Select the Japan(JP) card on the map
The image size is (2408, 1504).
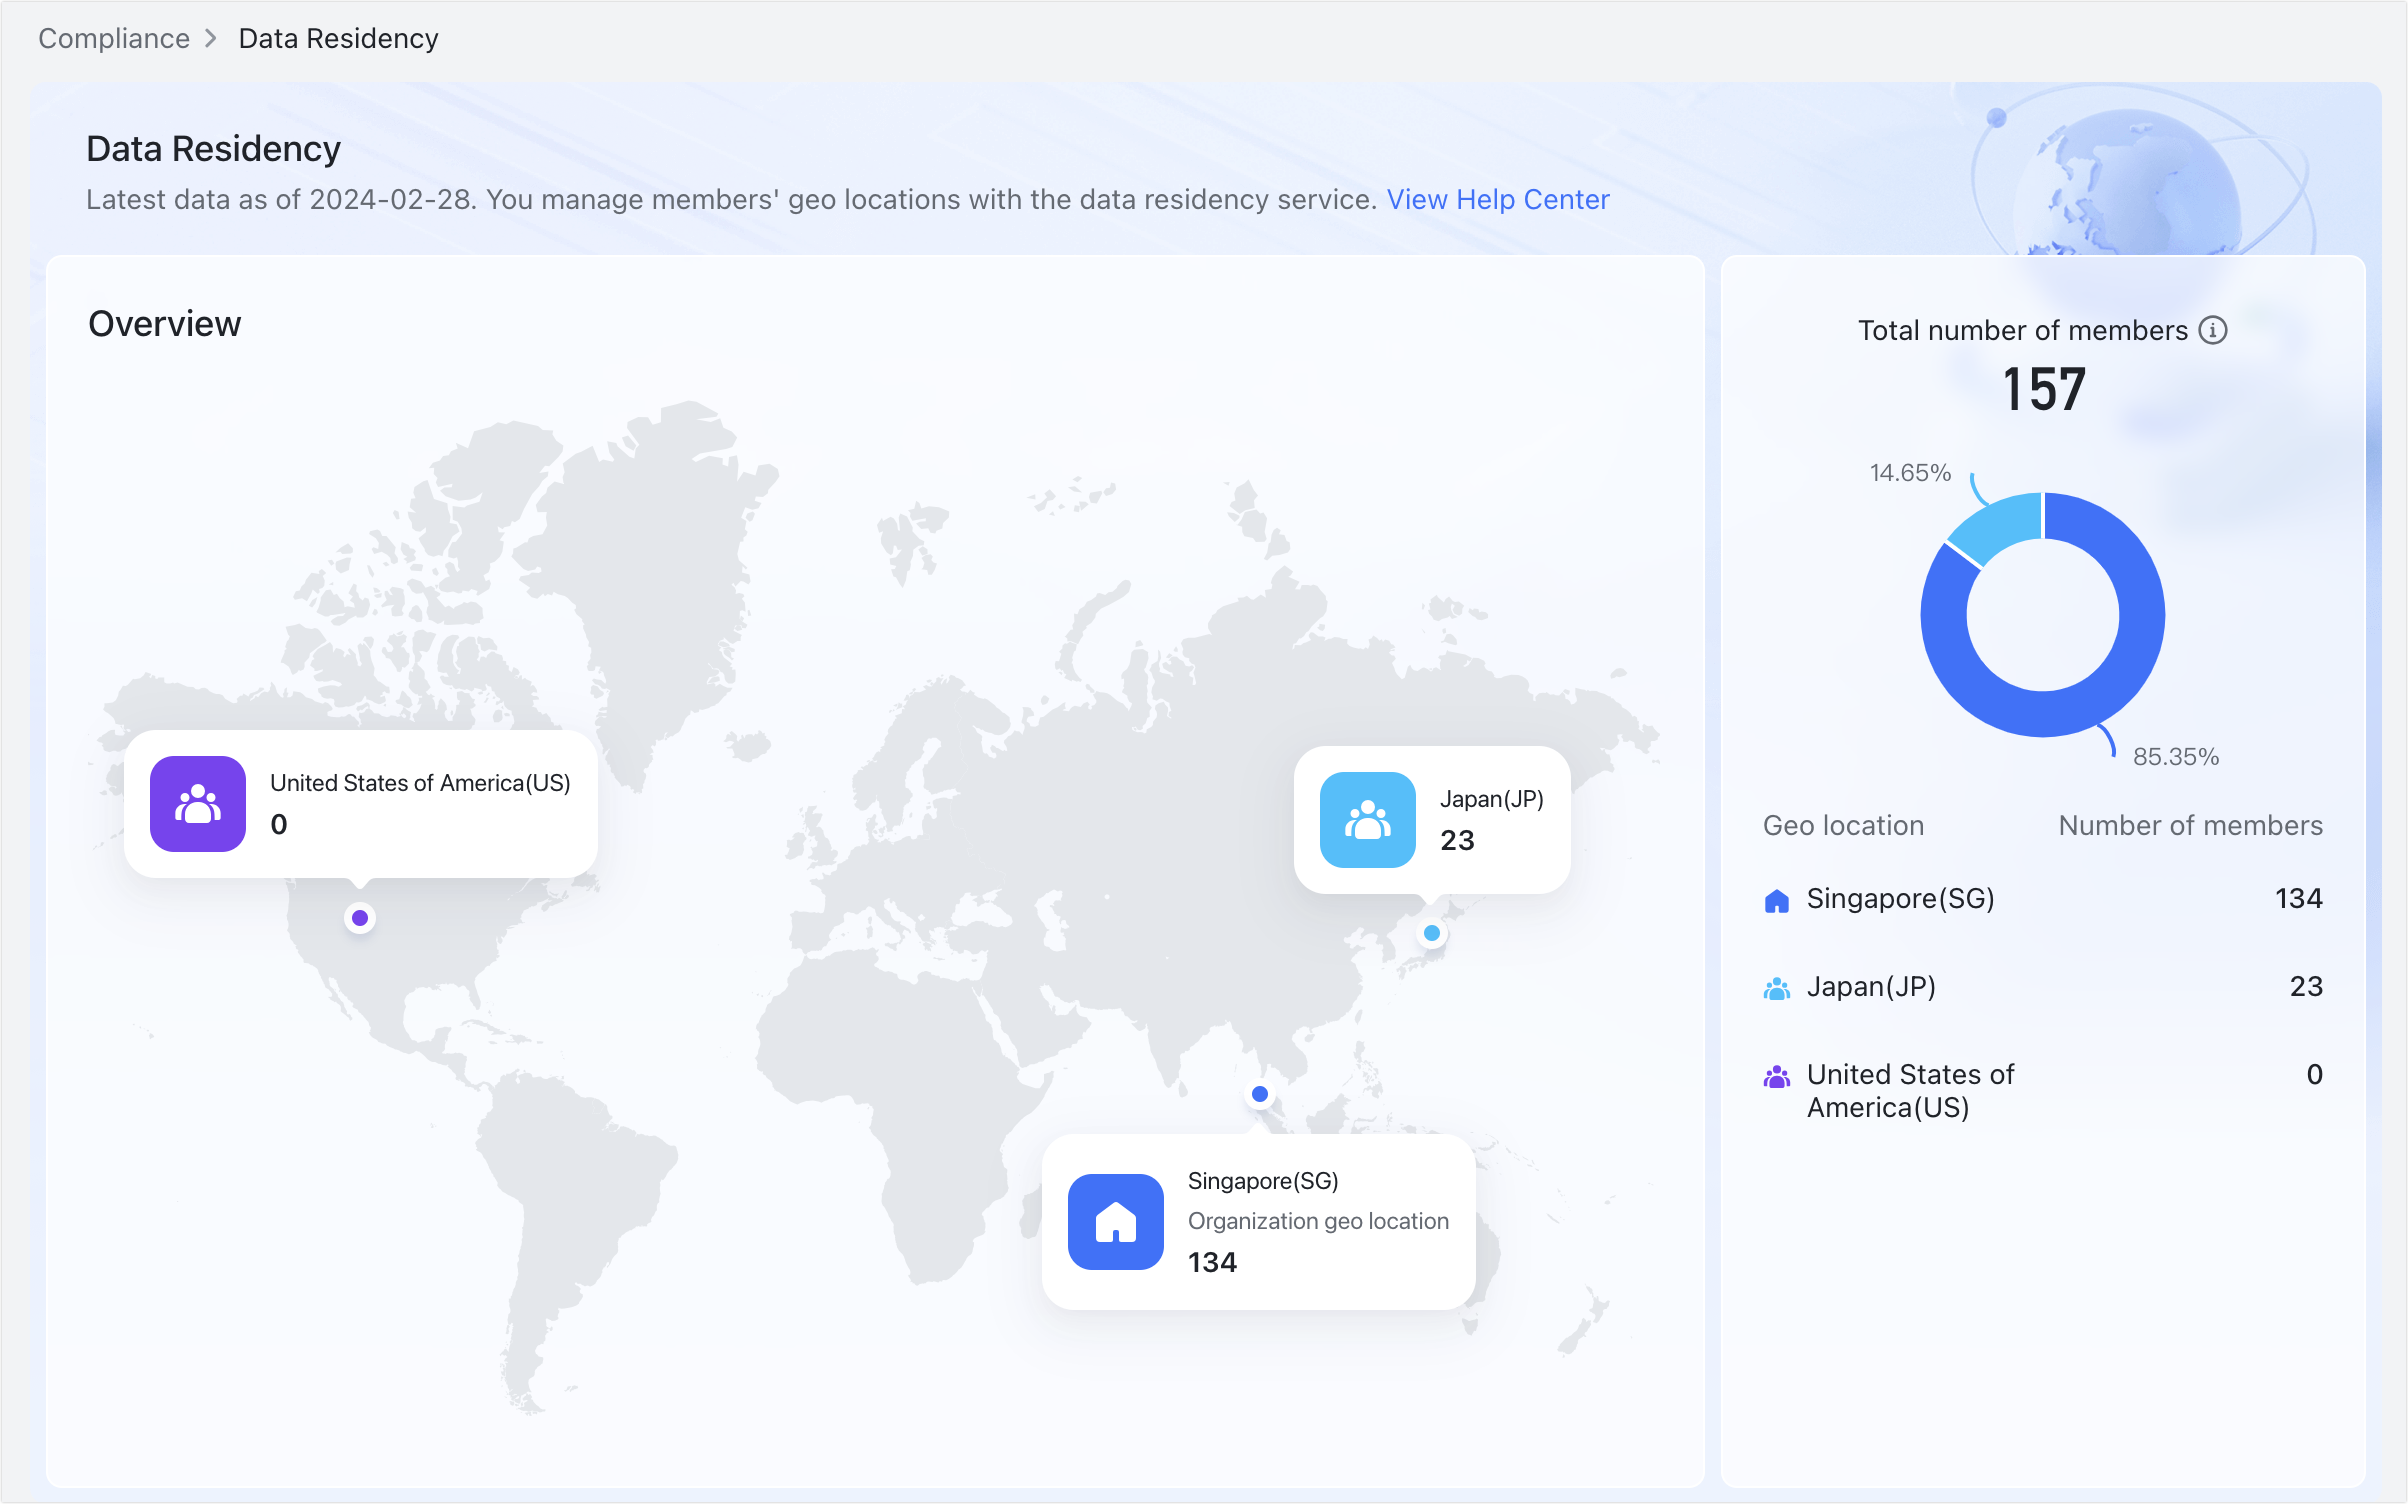point(1431,818)
